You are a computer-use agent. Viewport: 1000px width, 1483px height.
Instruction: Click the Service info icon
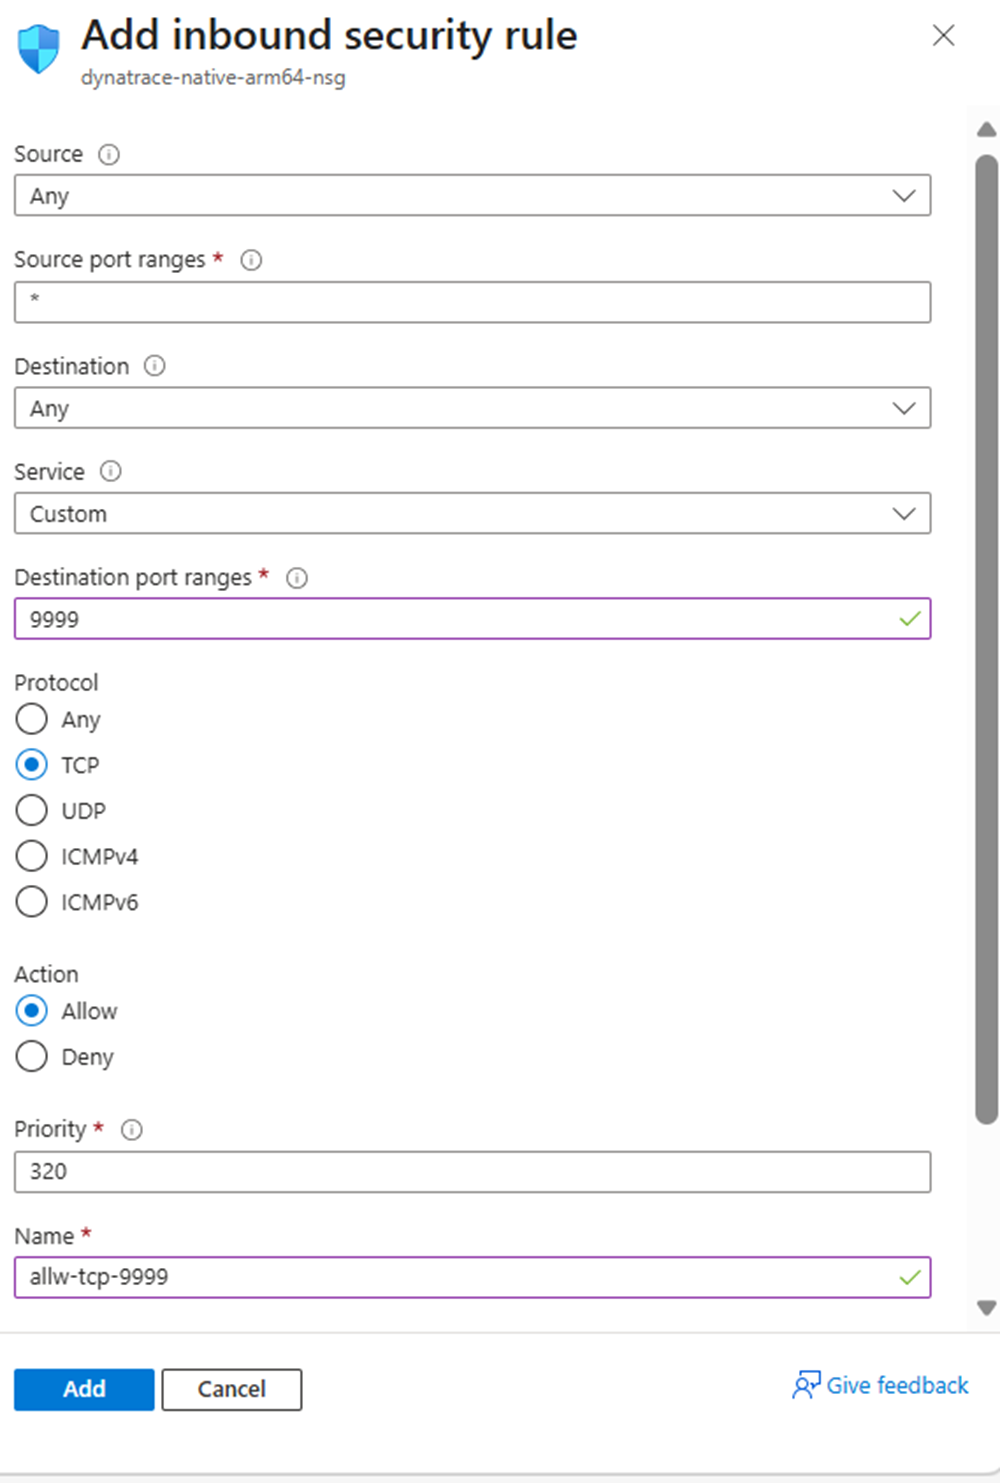(x=111, y=471)
